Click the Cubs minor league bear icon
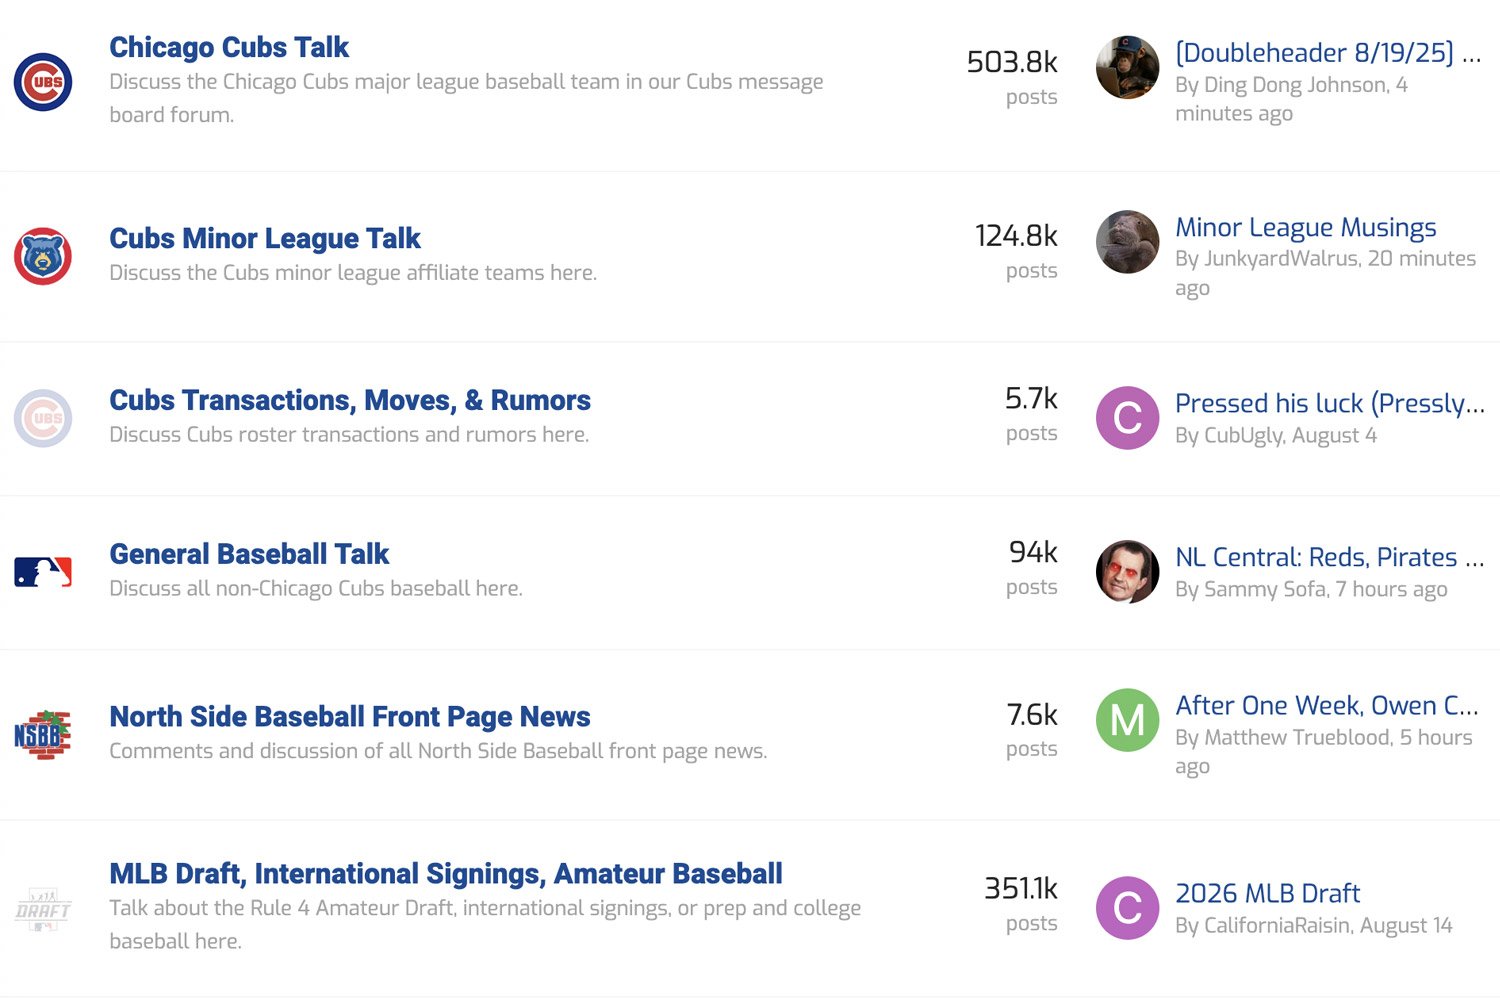The height and width of the screenshot is (1000, 1500). (x=43, y=256)
